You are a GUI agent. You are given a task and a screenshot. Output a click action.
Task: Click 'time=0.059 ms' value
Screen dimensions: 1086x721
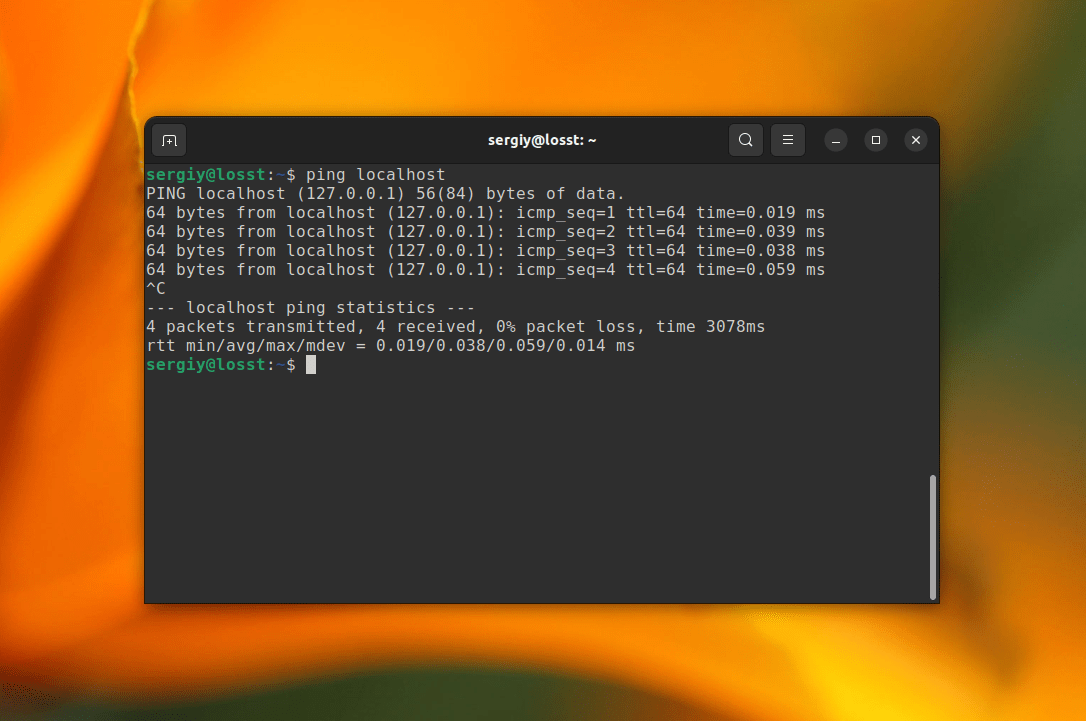pos(760,269)
